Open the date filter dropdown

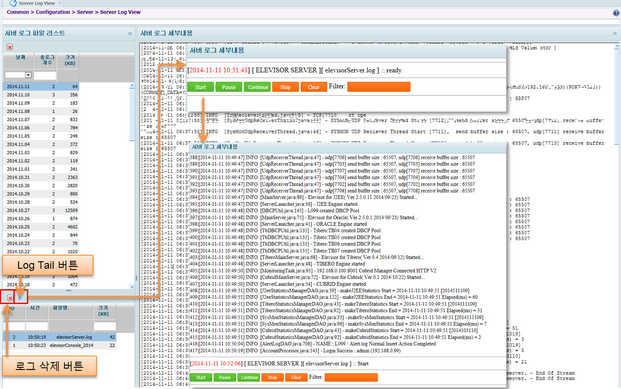pyautogui.click(x=28, y=75)
